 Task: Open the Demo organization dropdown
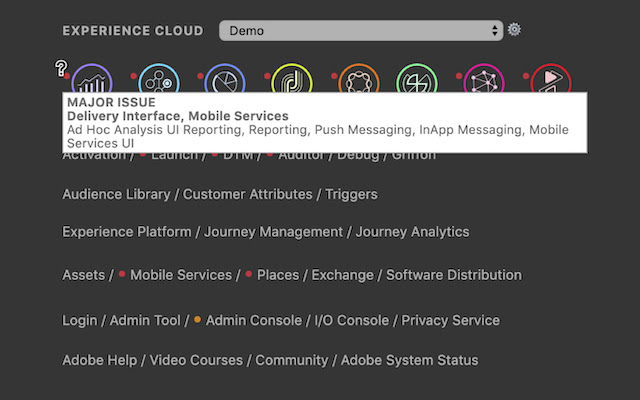point(361,31)
